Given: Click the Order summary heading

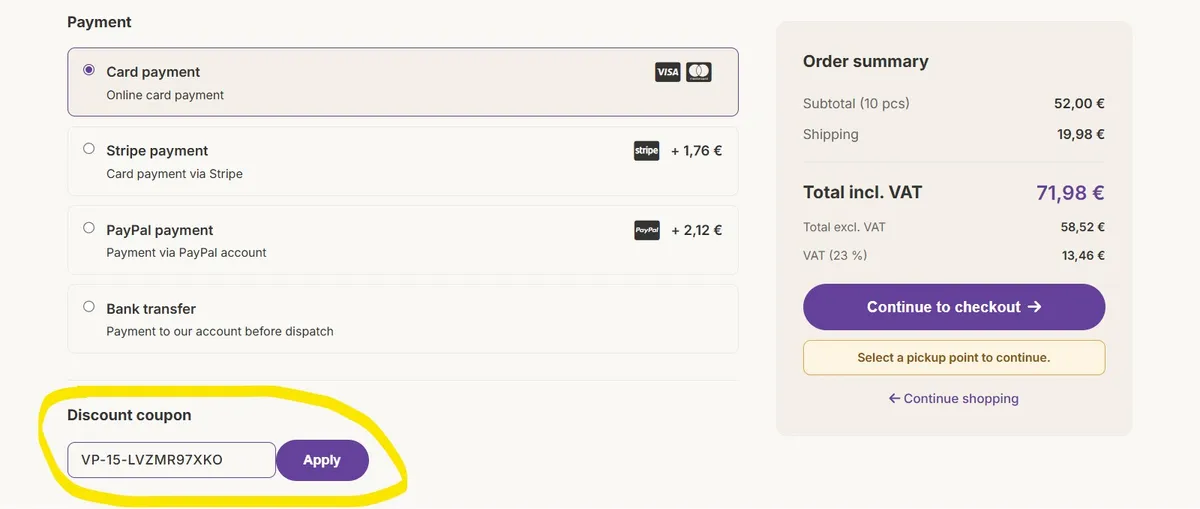Looking at the screenshot, I should click(x=865, y=61).
